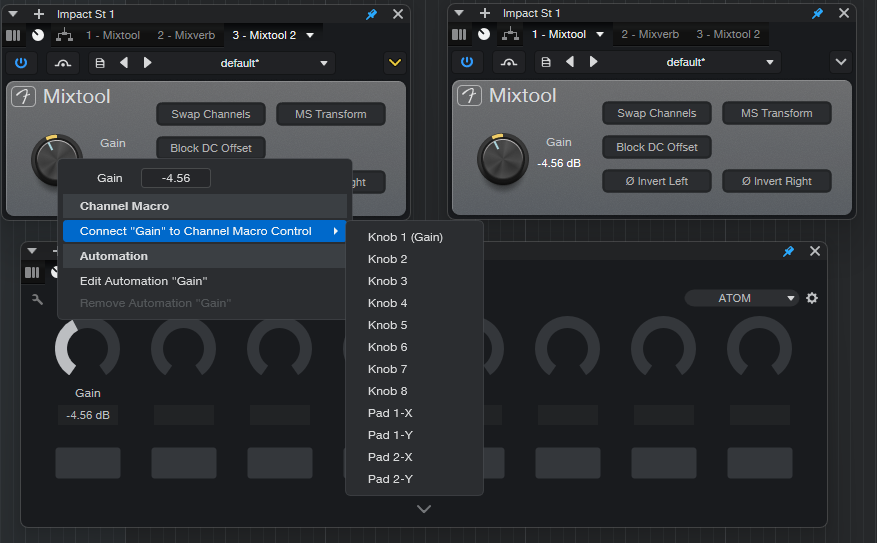This screenshot has width=877, height=543.
Task: Open default* preset dropdown in left window
Action: pos(324,63)
